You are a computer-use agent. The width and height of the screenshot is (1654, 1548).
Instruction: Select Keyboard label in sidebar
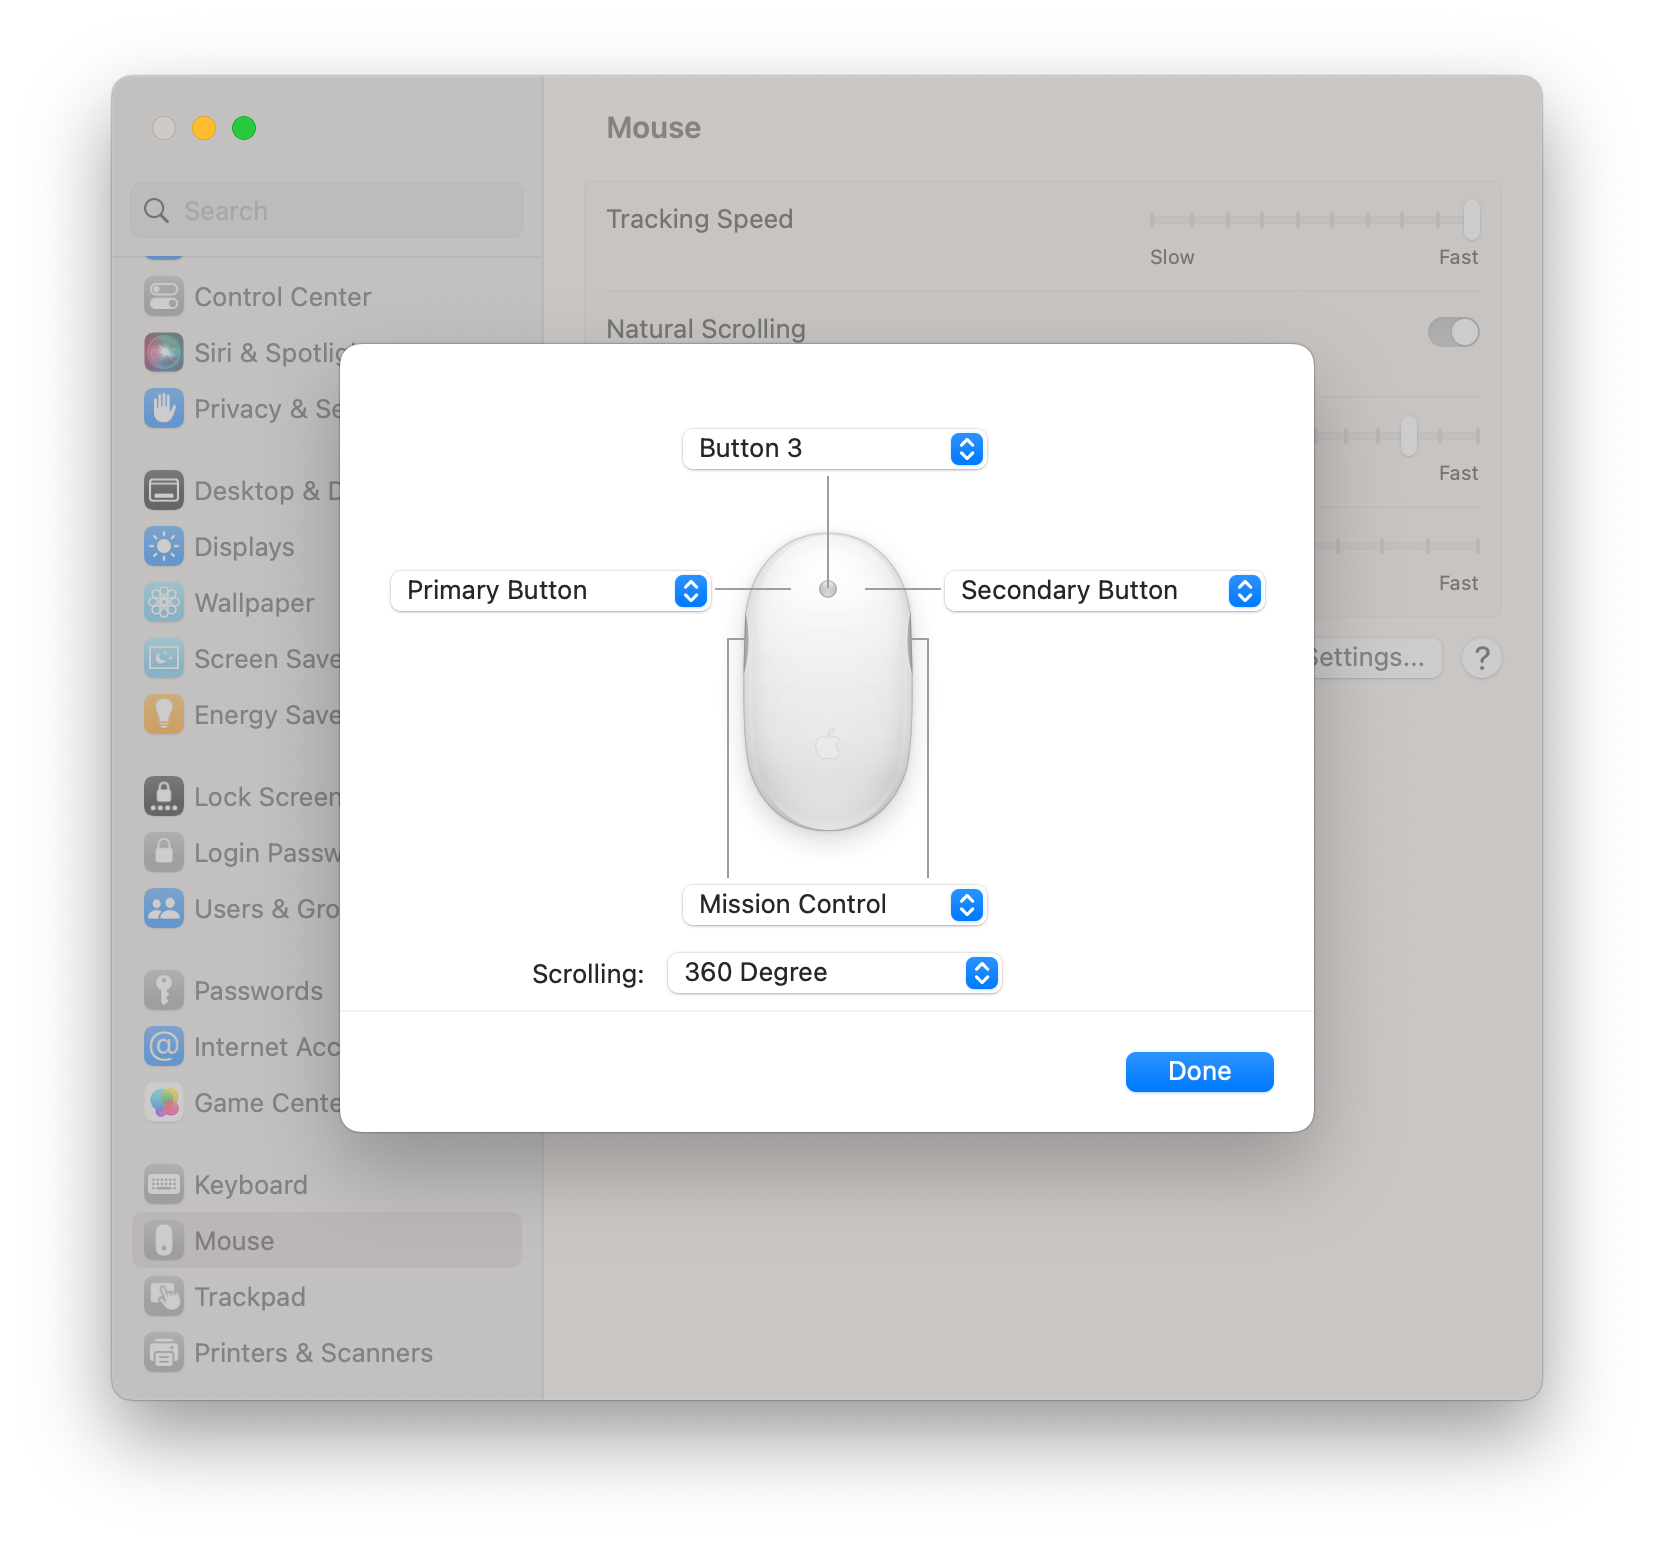click(x=251, y=1185)
